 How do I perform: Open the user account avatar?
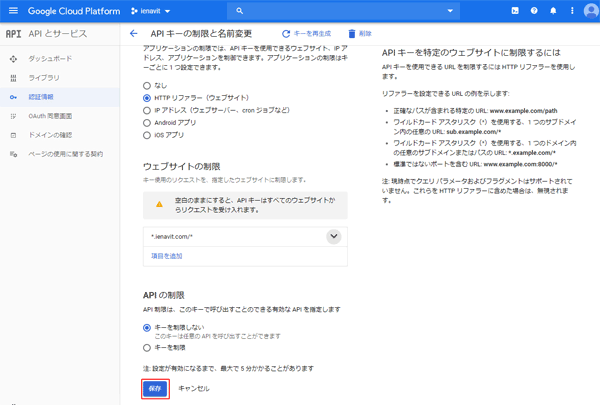coord(591,11)
